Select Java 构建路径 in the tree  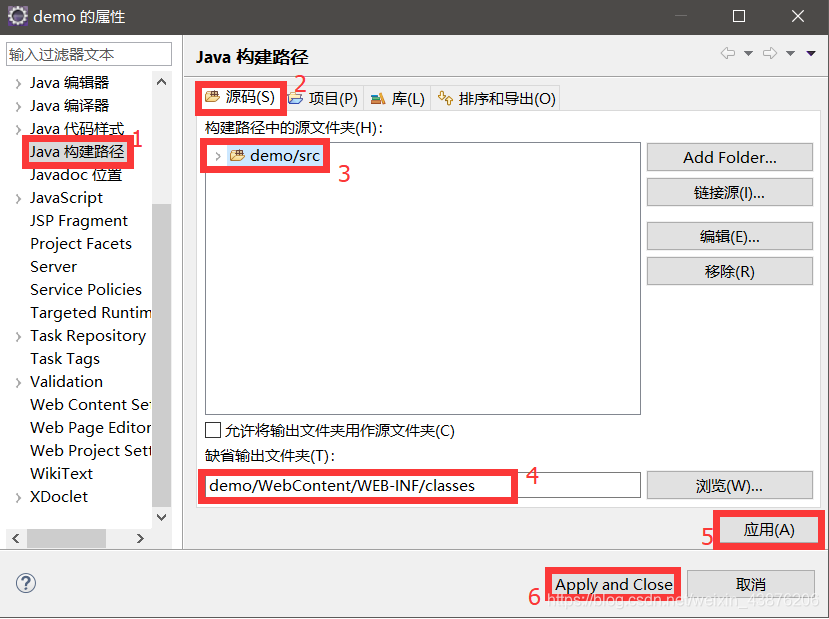pos(77,152)
